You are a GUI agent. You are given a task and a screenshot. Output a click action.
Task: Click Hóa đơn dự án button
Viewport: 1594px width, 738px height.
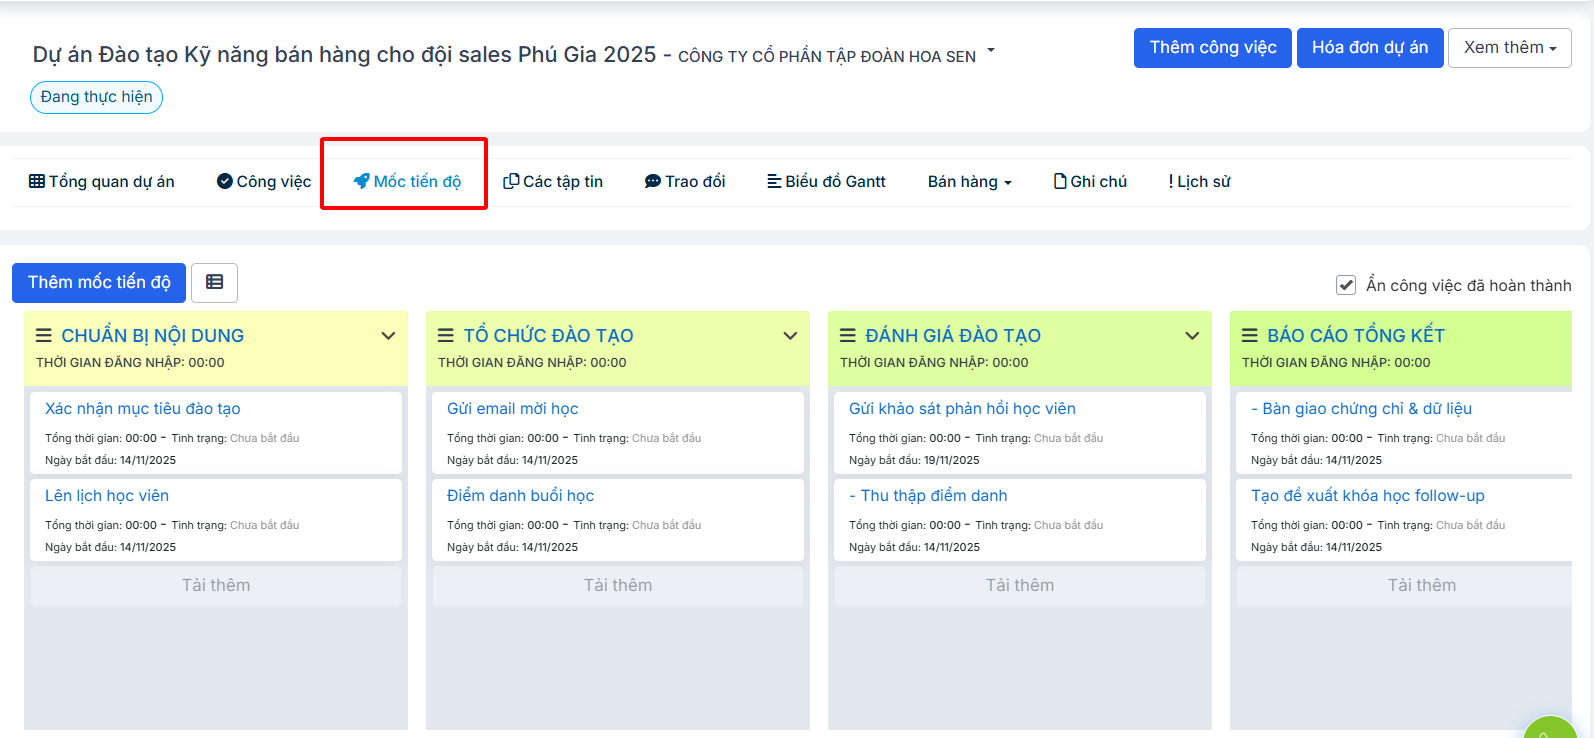[x=1369, y=48]
